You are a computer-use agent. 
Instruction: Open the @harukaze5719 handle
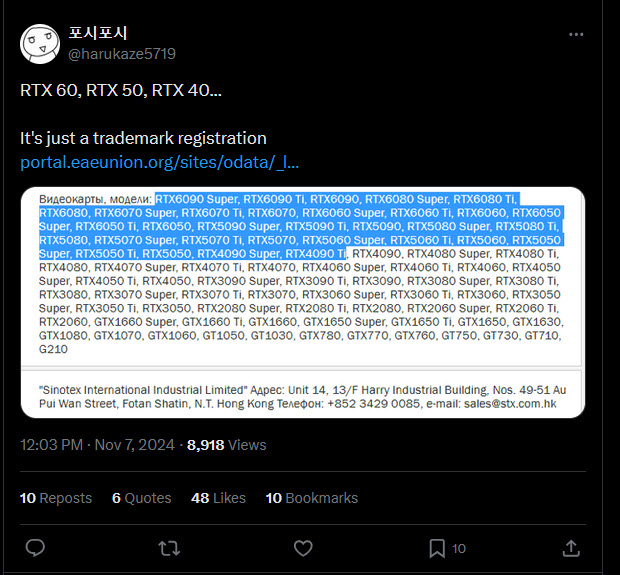(122, 54)
